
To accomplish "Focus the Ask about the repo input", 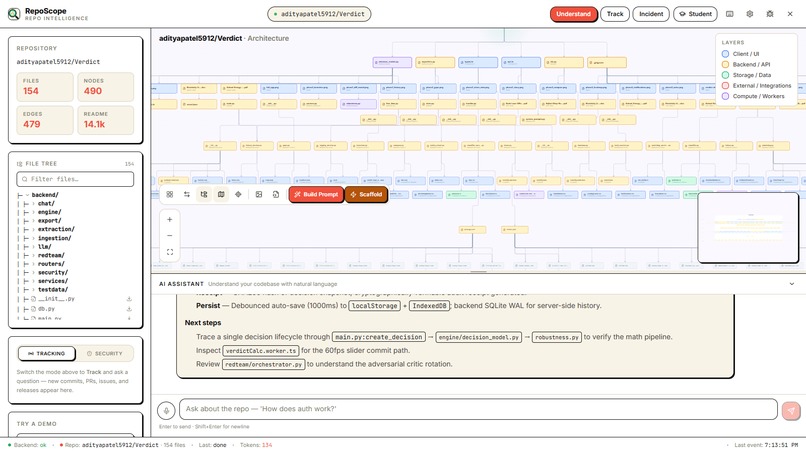I will coord(478,409).
